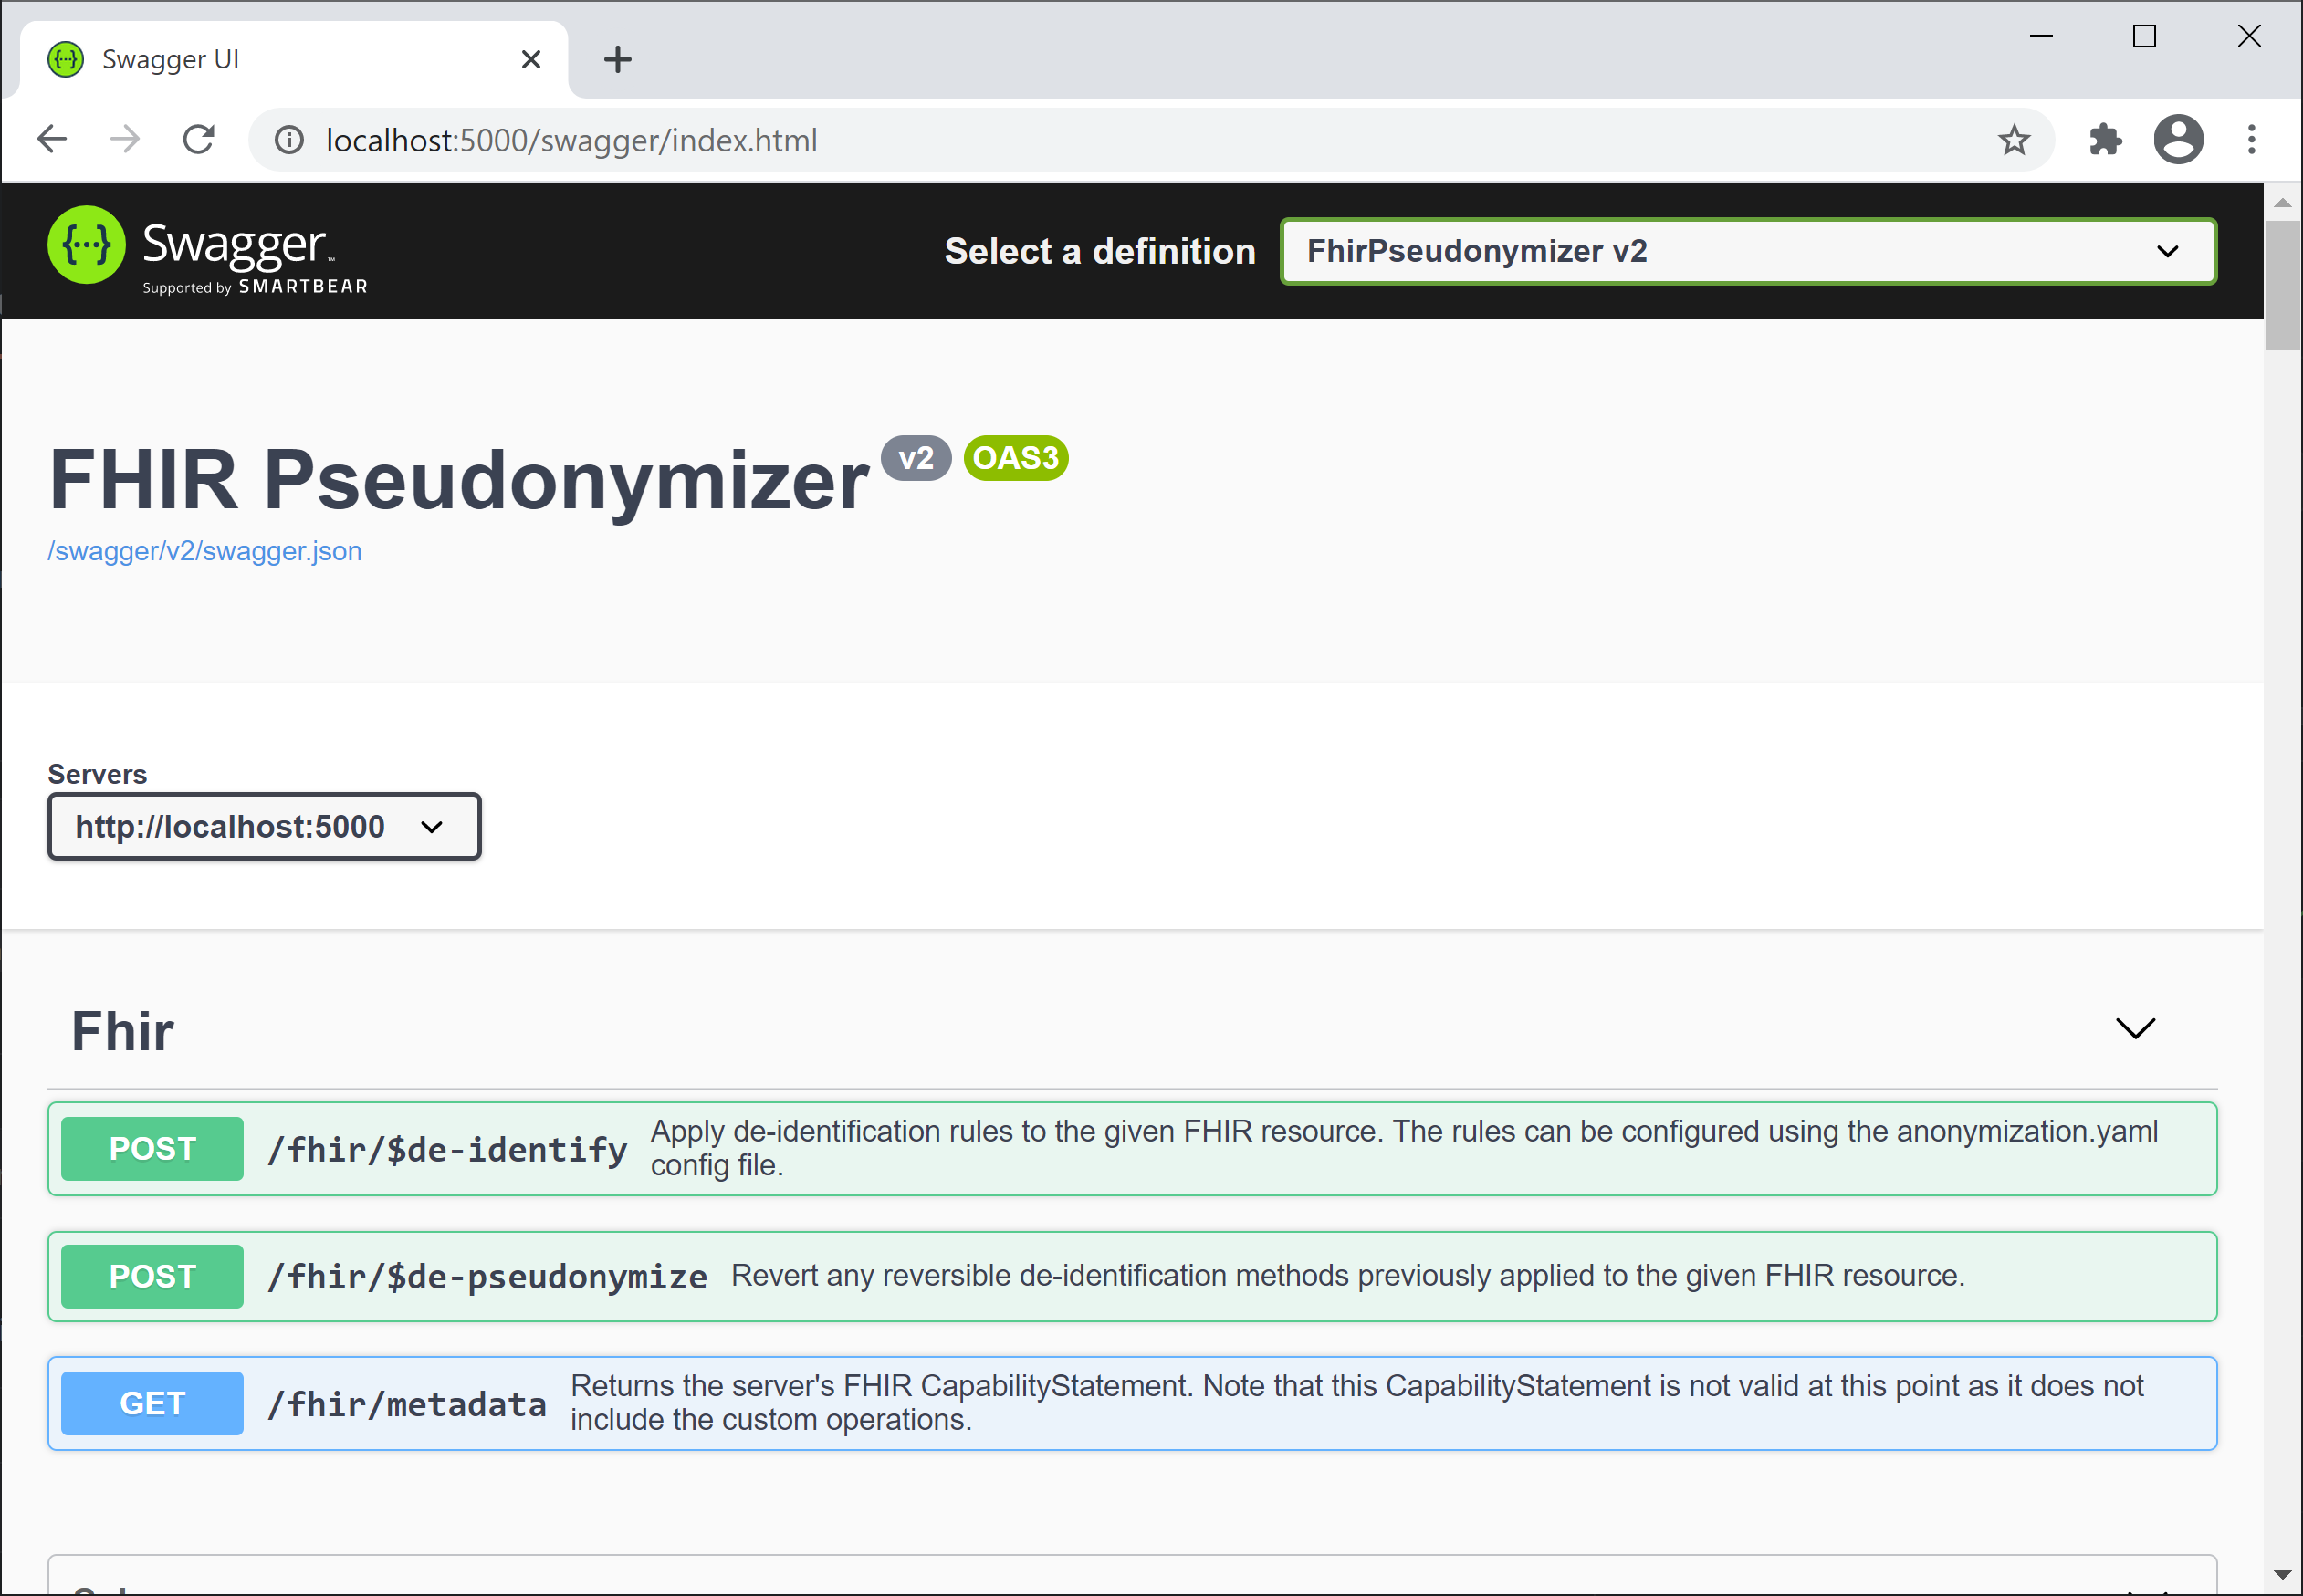The width and height of the screenshot is (2303, 1596).
Task: Expand the POST /fhir/$de-identify operation
Action: point(1132,1148)
